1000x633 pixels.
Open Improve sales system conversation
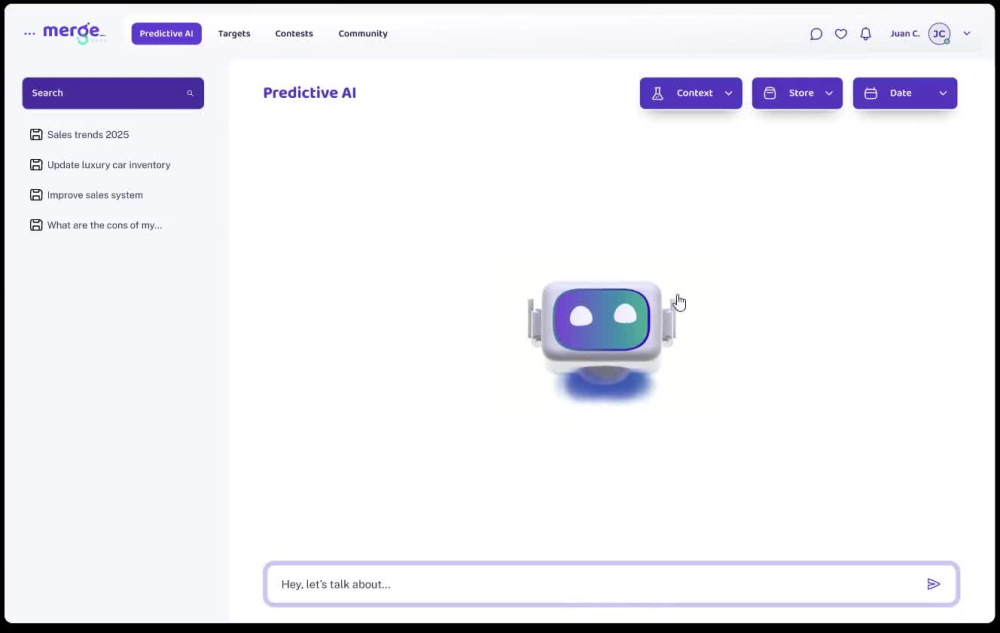(95, 195)
